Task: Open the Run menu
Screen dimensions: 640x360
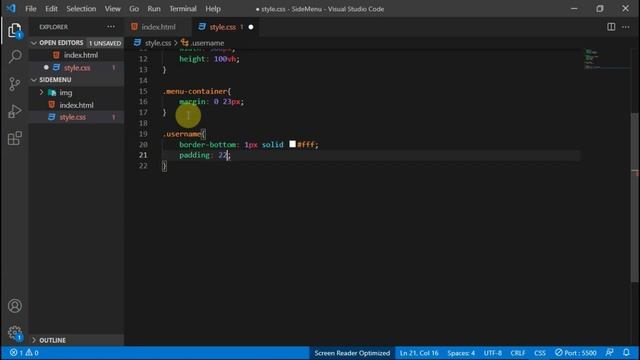Action: [x=154, y=9]
